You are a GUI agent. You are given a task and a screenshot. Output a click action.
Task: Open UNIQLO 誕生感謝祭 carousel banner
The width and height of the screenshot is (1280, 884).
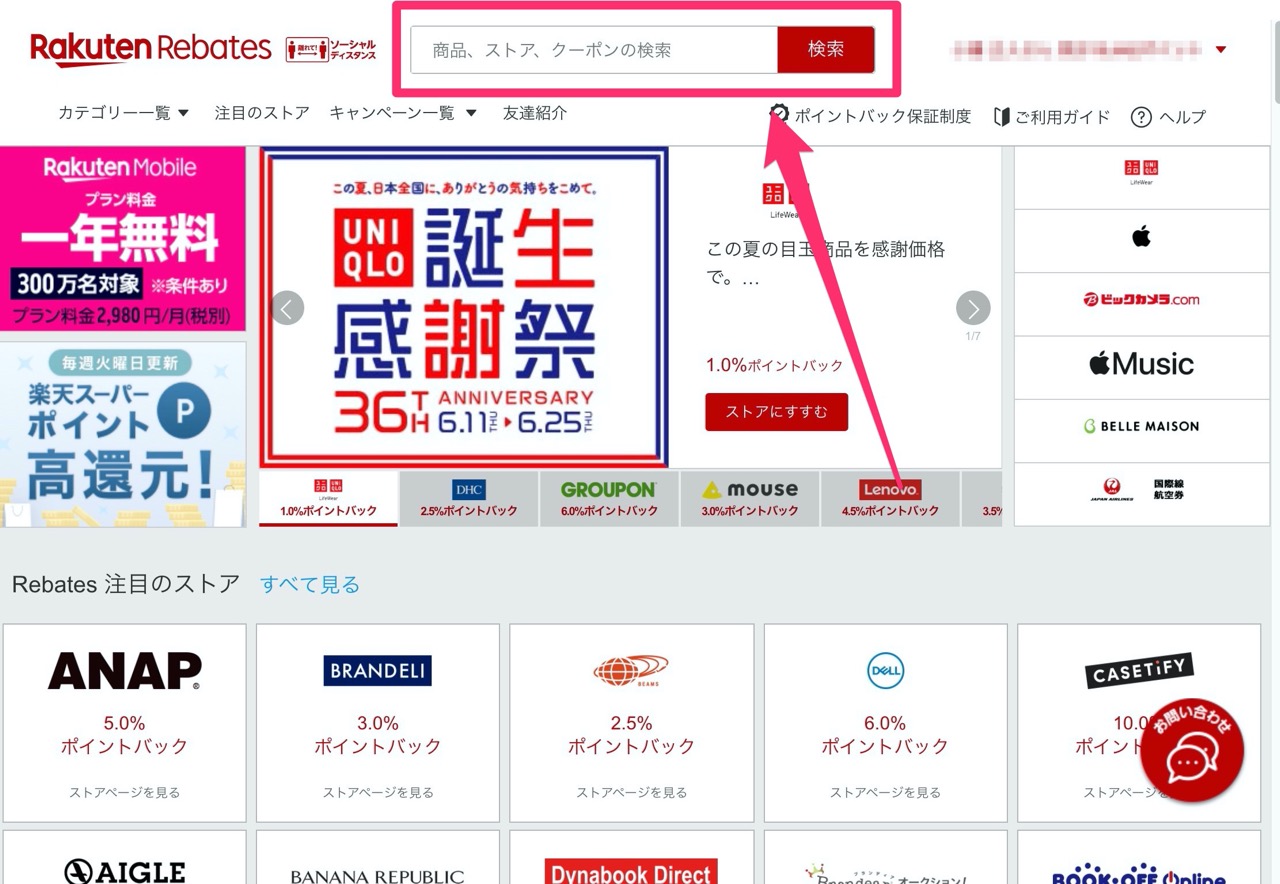pos(464,307)
